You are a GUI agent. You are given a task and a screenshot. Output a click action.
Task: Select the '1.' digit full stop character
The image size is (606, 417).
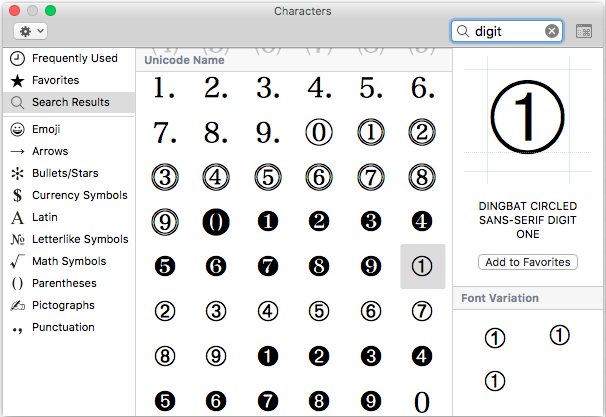165,88
